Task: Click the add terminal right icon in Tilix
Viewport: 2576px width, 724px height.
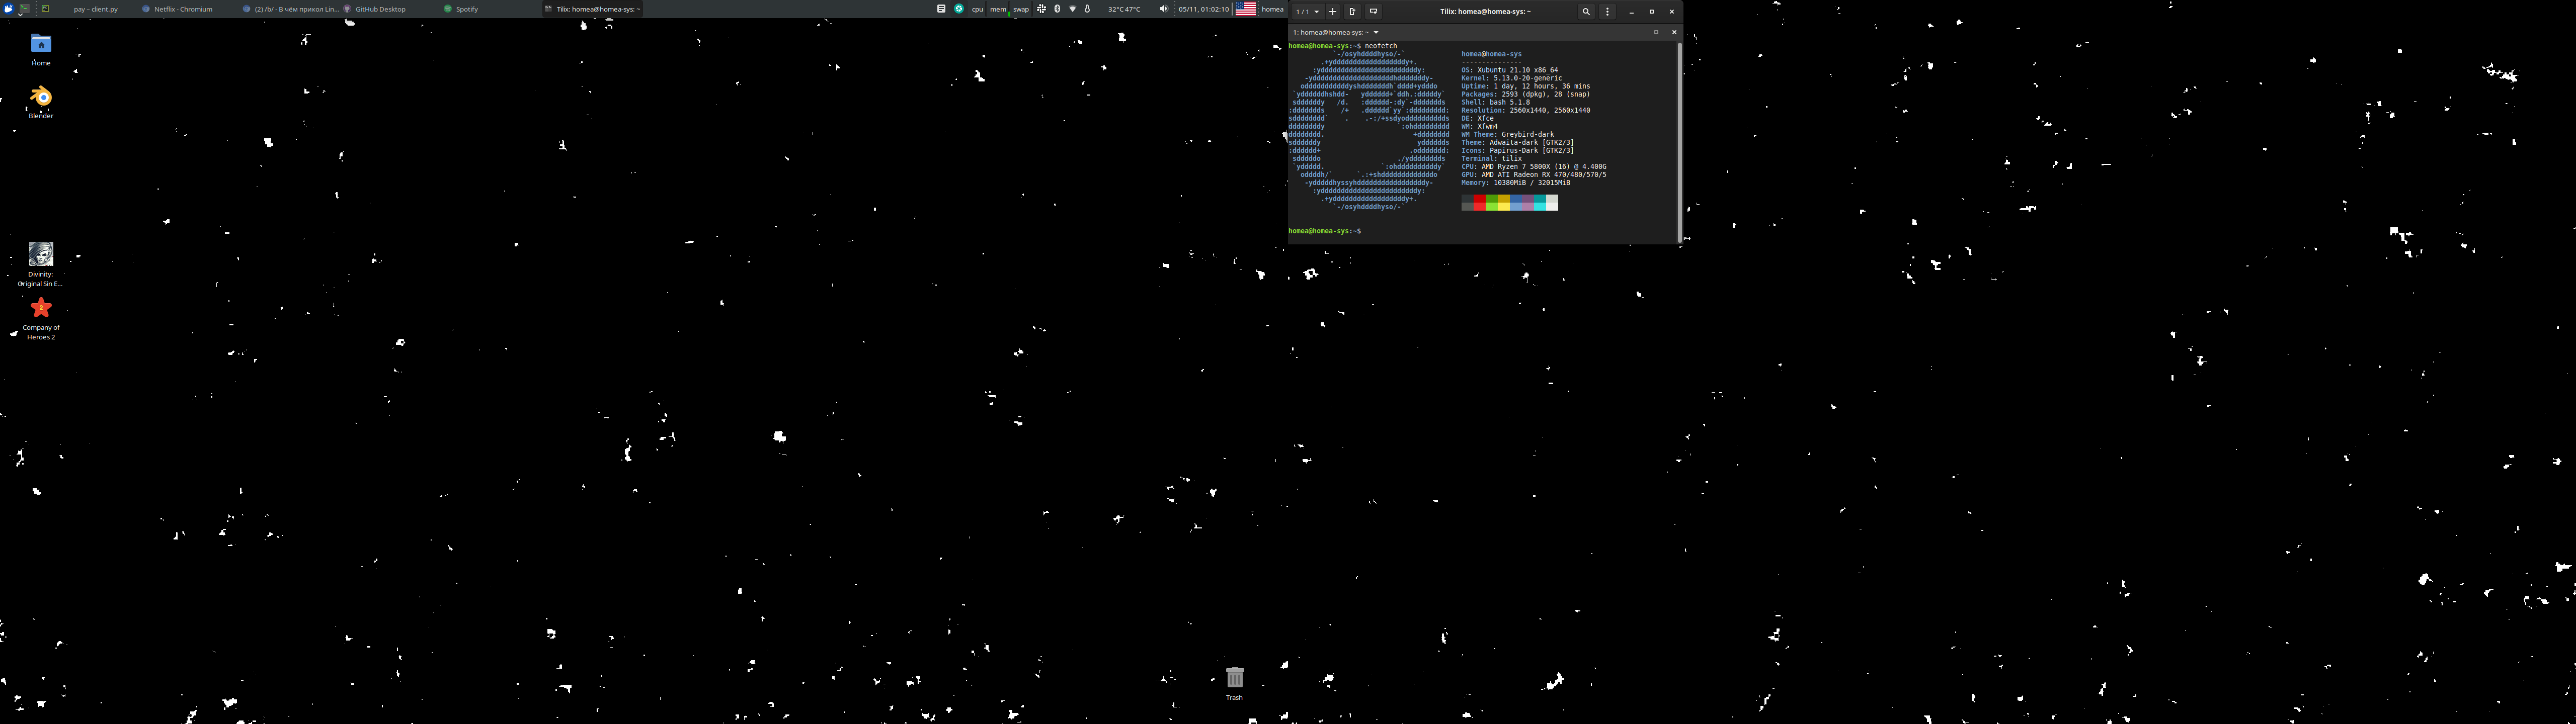Action: 1352,12
